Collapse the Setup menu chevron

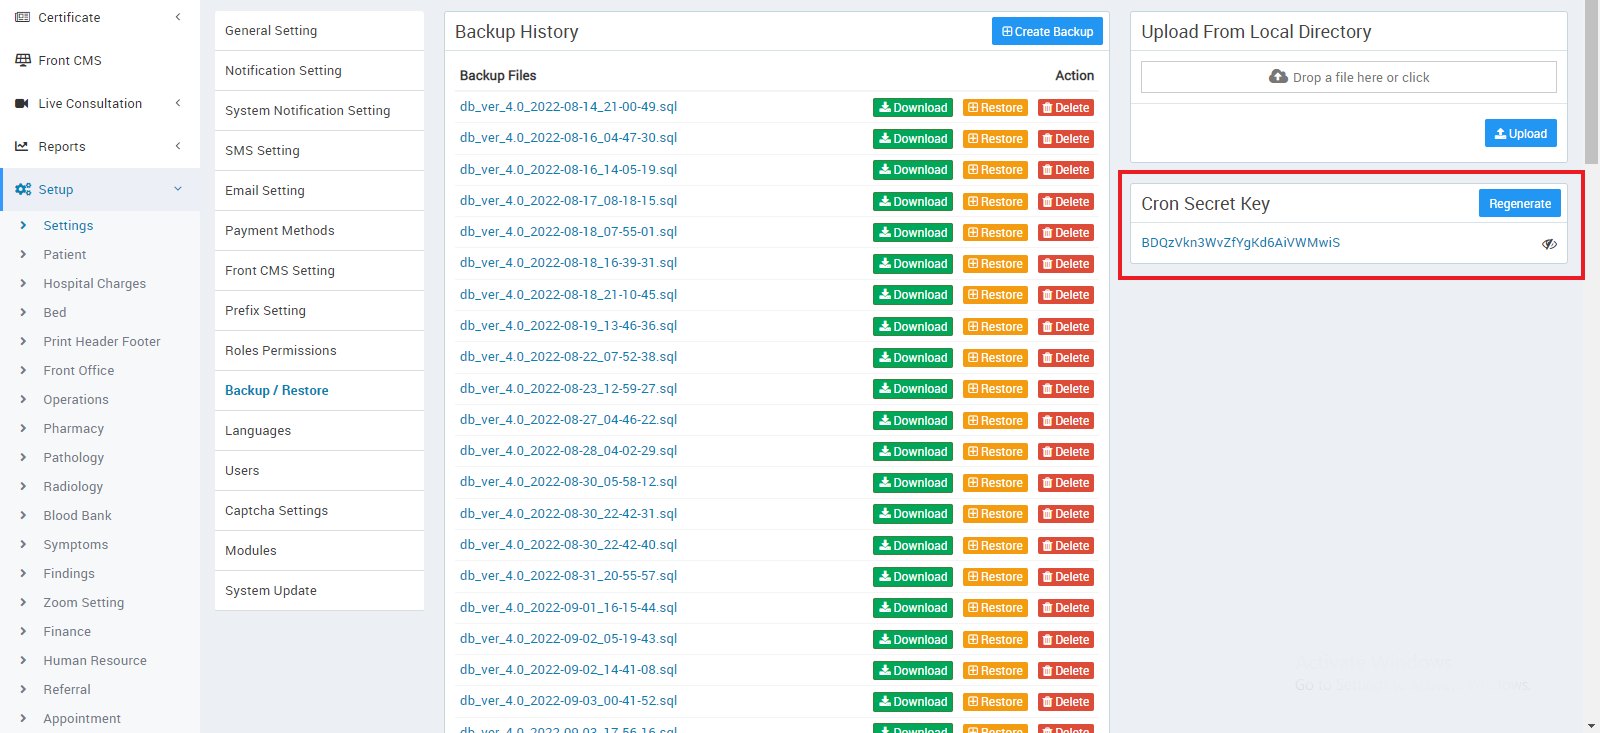tap(178, 189)
